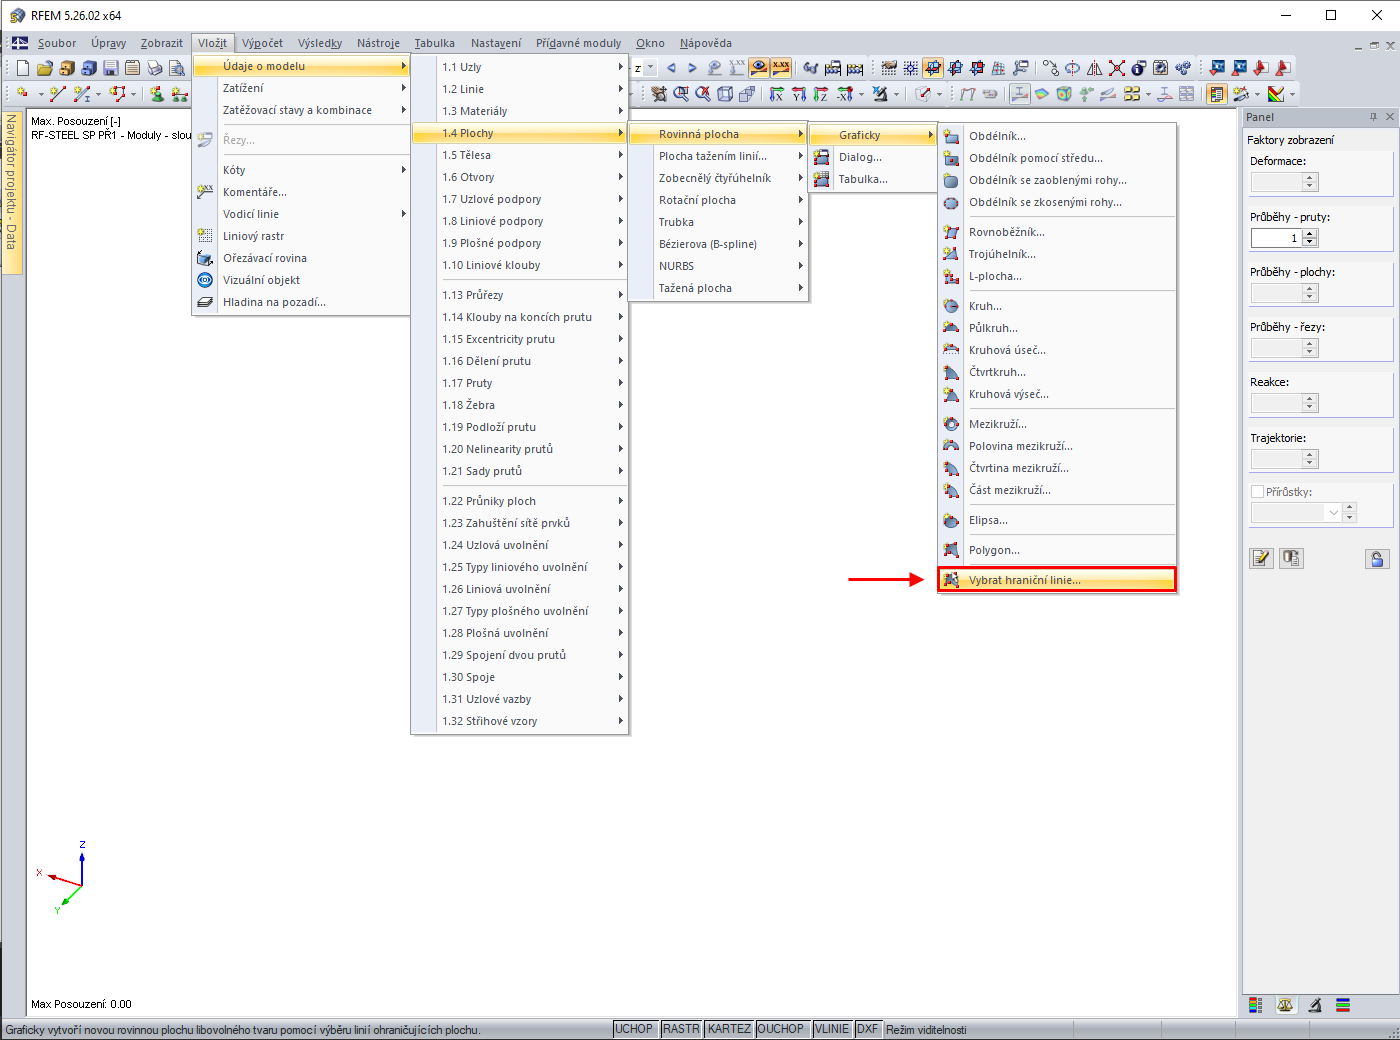Screen dimensions: 1400x1040
Task: Pin the Panel with pushpin icon
Action: pyautogui.click(x=1373, y=117)
